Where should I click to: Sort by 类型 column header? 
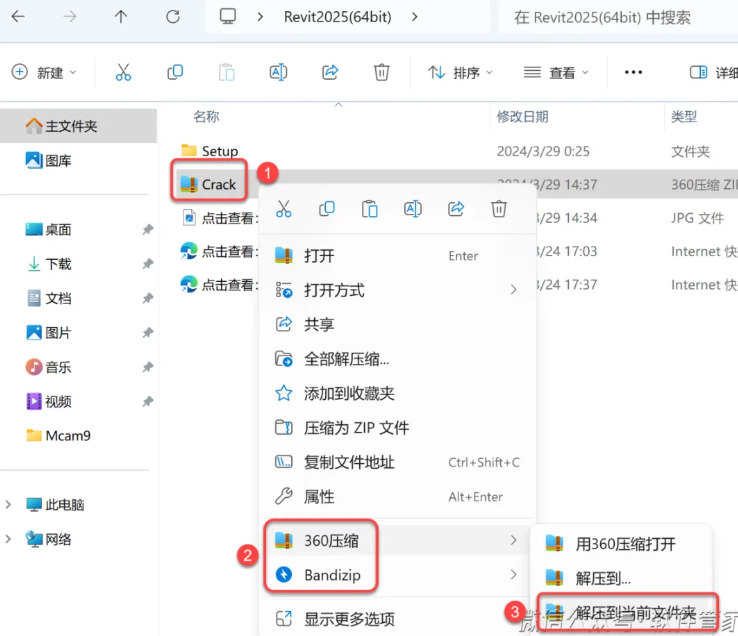click(684, 116)
